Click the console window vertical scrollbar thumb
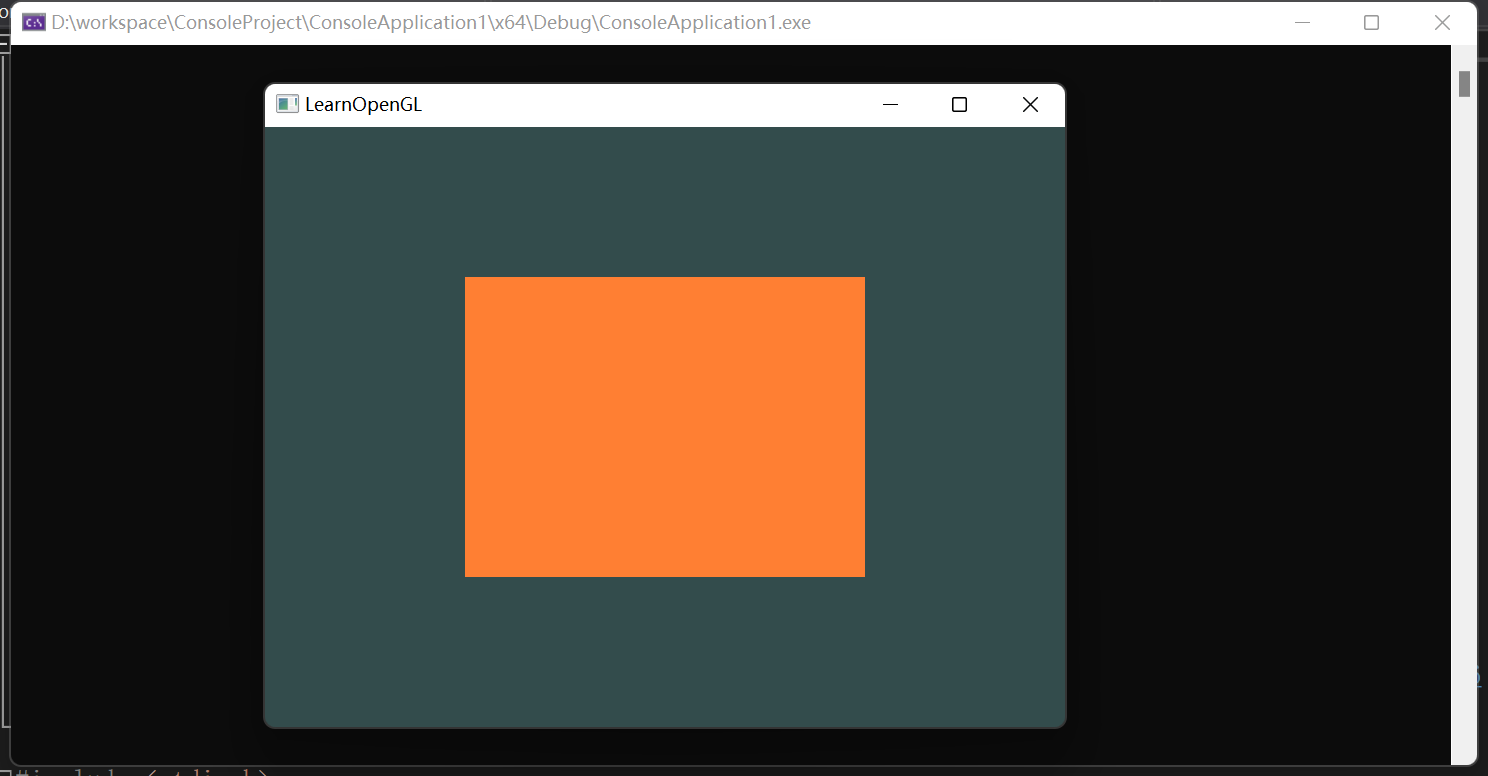 click(x=1464, y=84)
